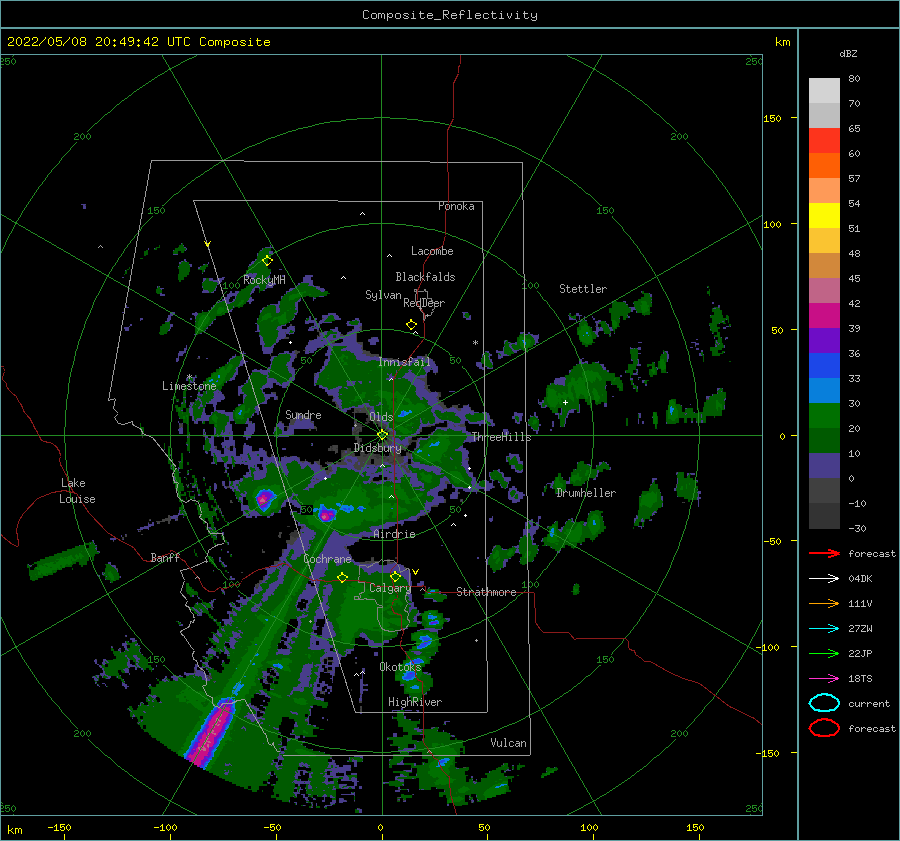Click the Drumheller label on map
Image resolution: width=900 pixels, height=841 pixels.
[586, 493]
